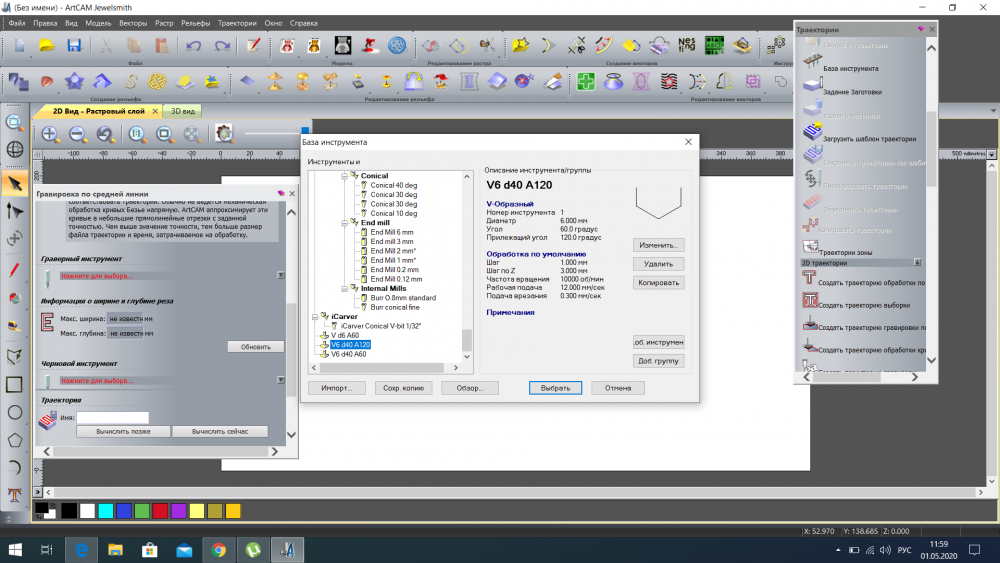Click the Изменить... button
1000x563 pixels.
coord(658,245)
